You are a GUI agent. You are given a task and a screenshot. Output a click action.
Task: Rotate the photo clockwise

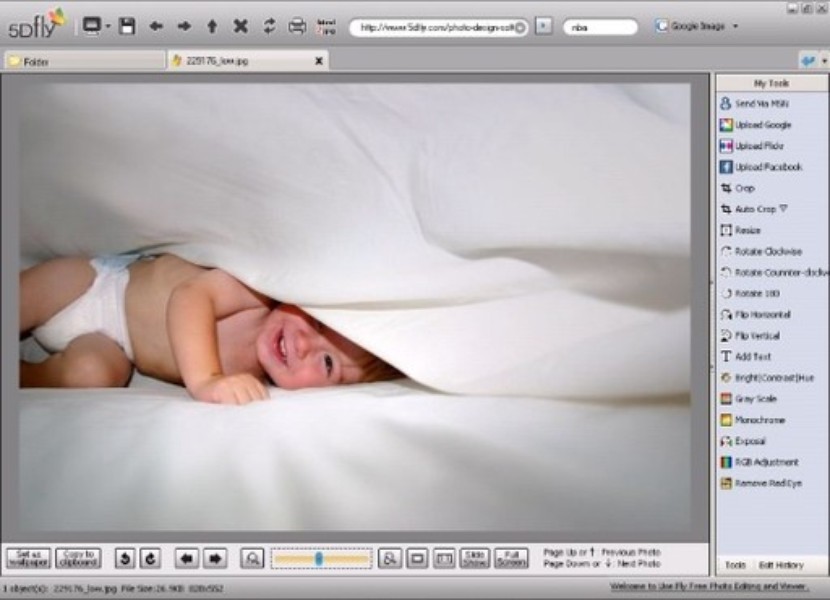(763, 252)
